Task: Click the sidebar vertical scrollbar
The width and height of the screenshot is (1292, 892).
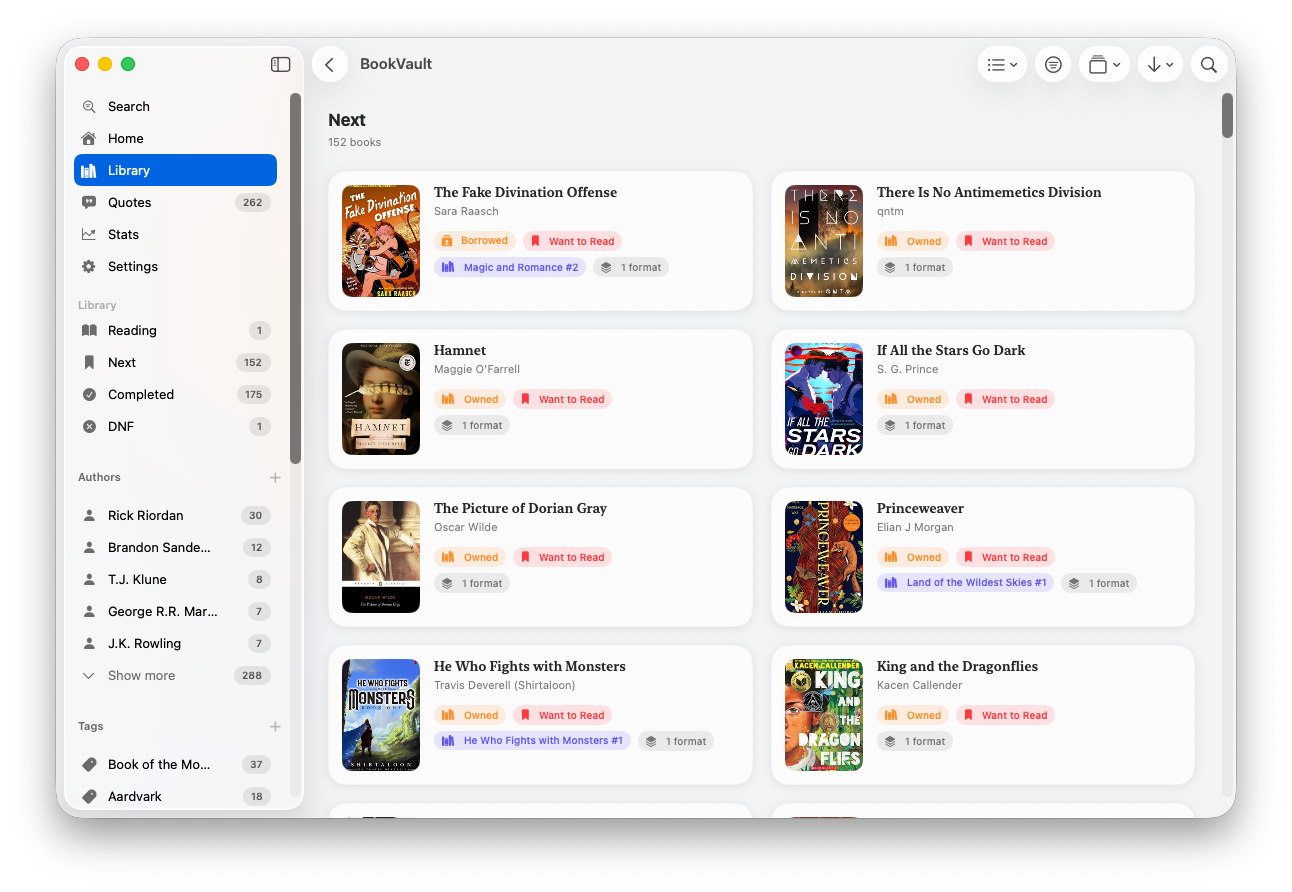Action: coord(295,278)
